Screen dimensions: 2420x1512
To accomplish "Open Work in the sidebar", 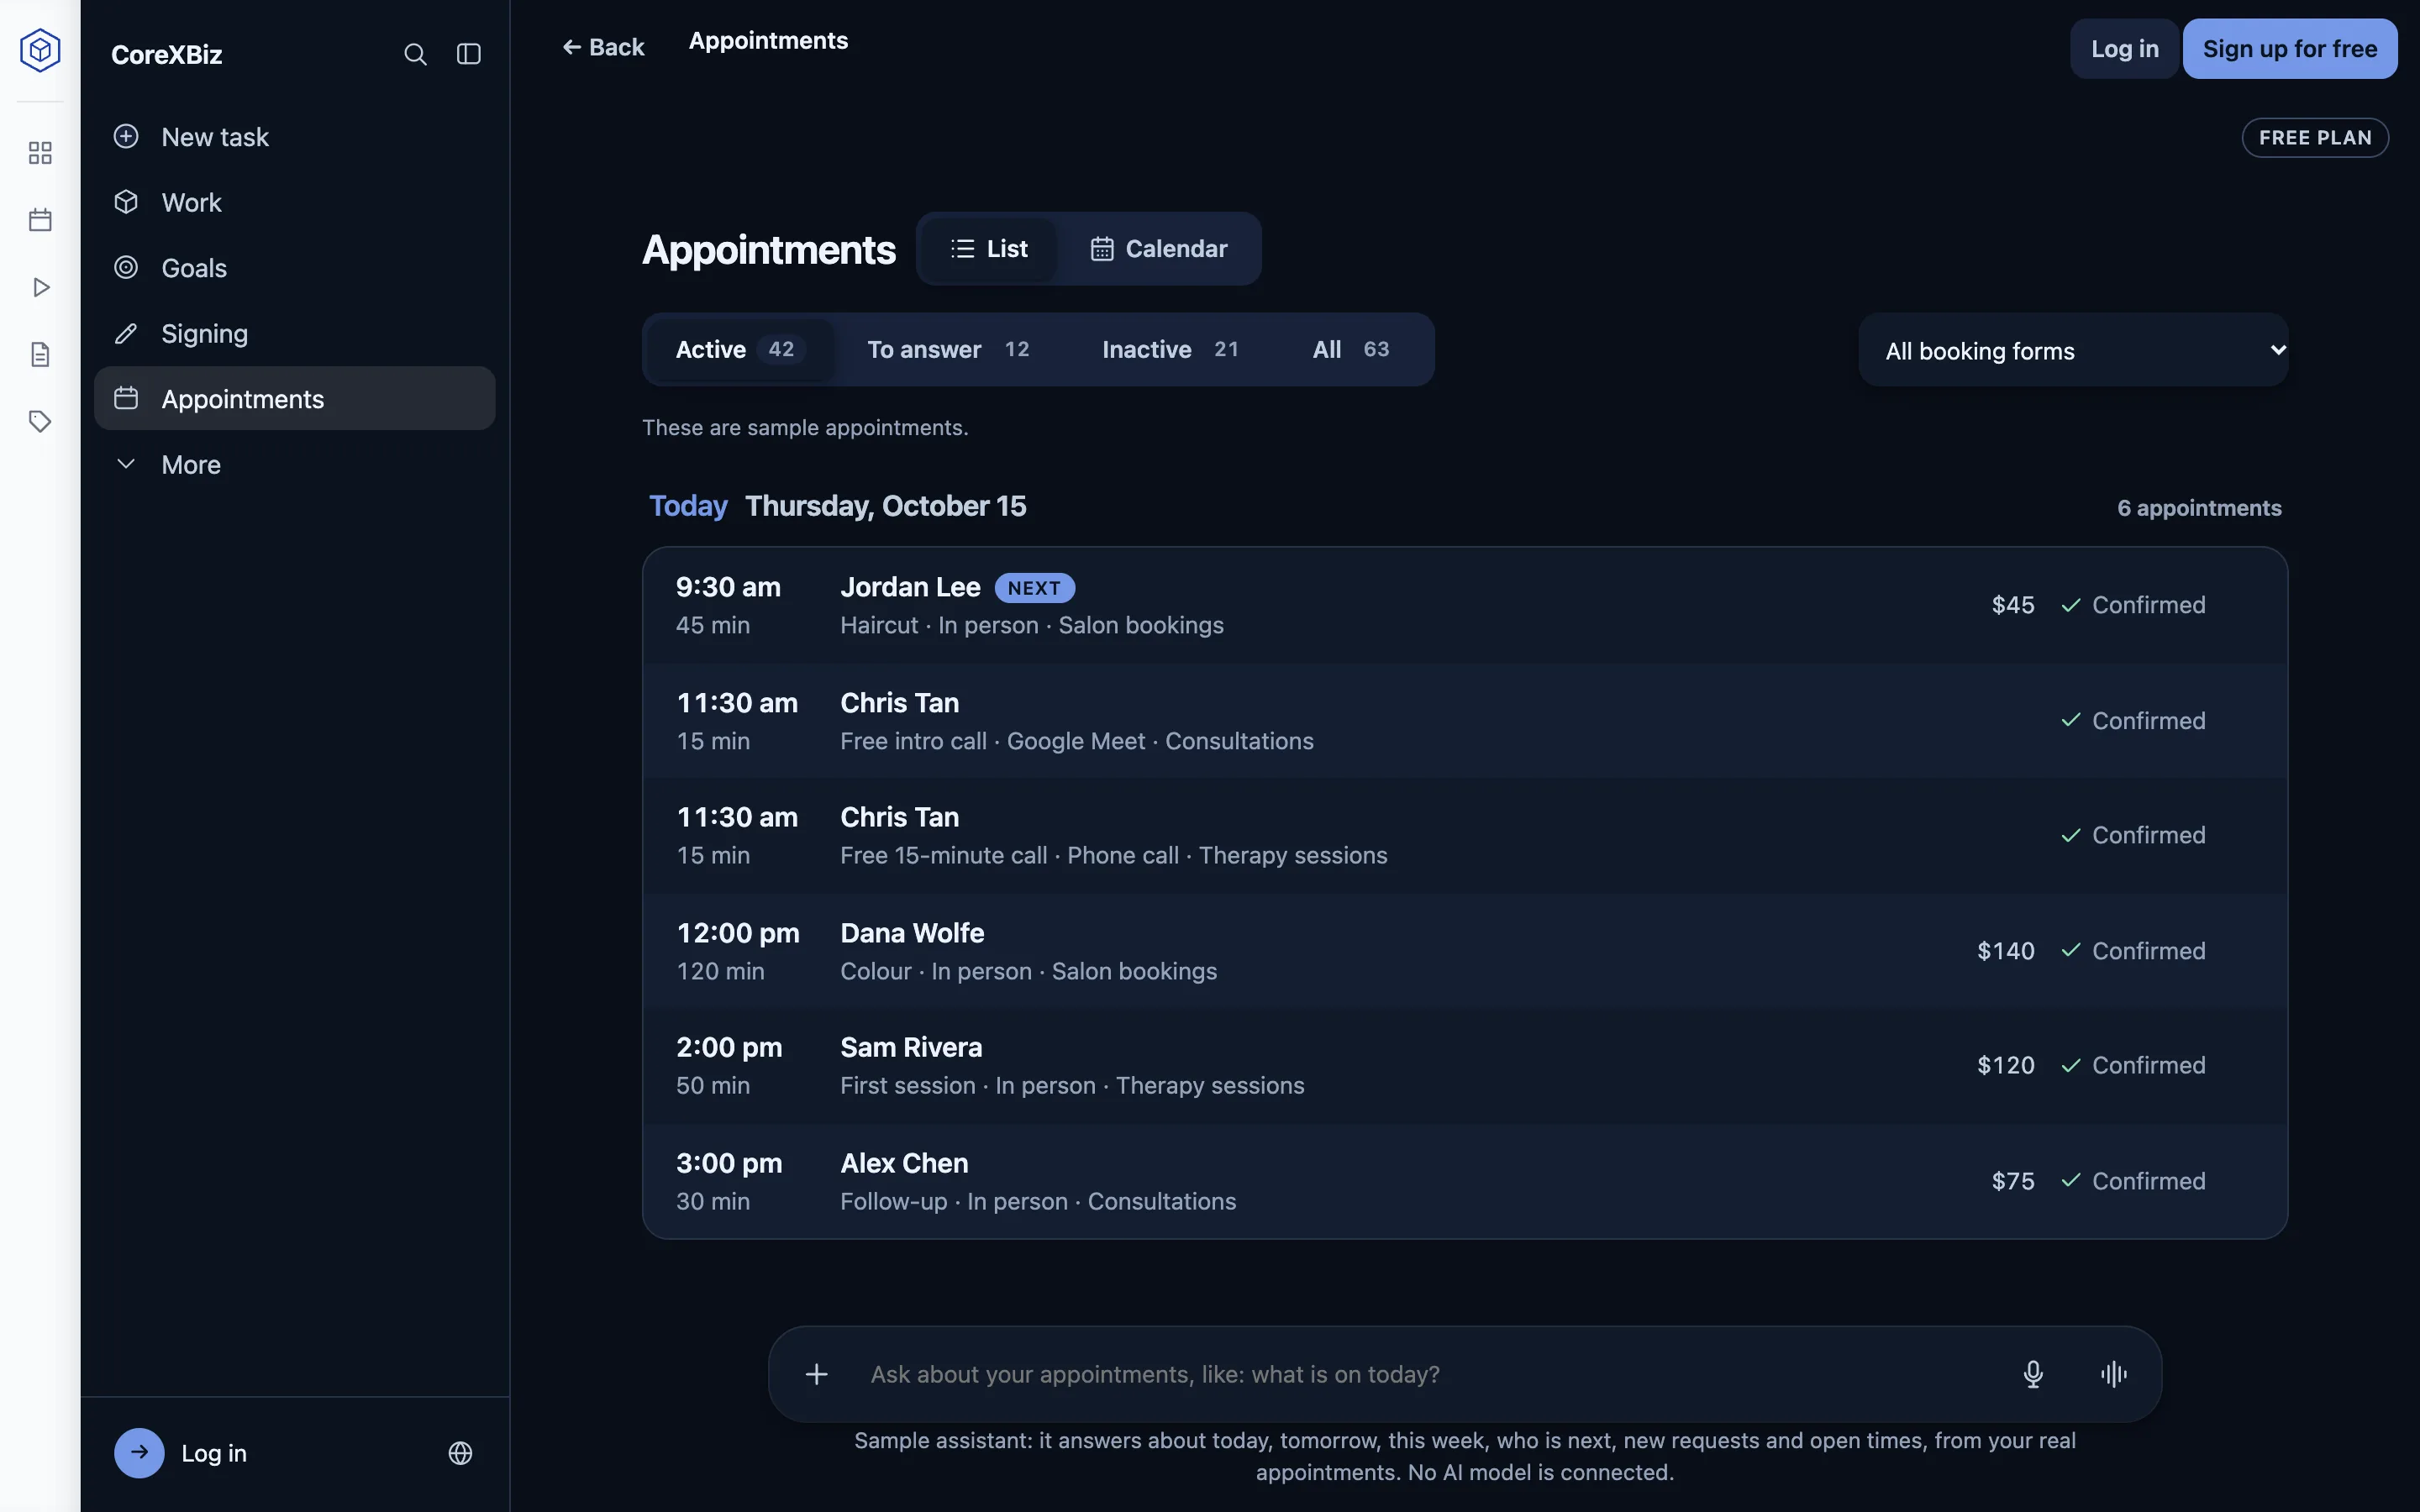I will pyautogui.click(x=294, y=202).
